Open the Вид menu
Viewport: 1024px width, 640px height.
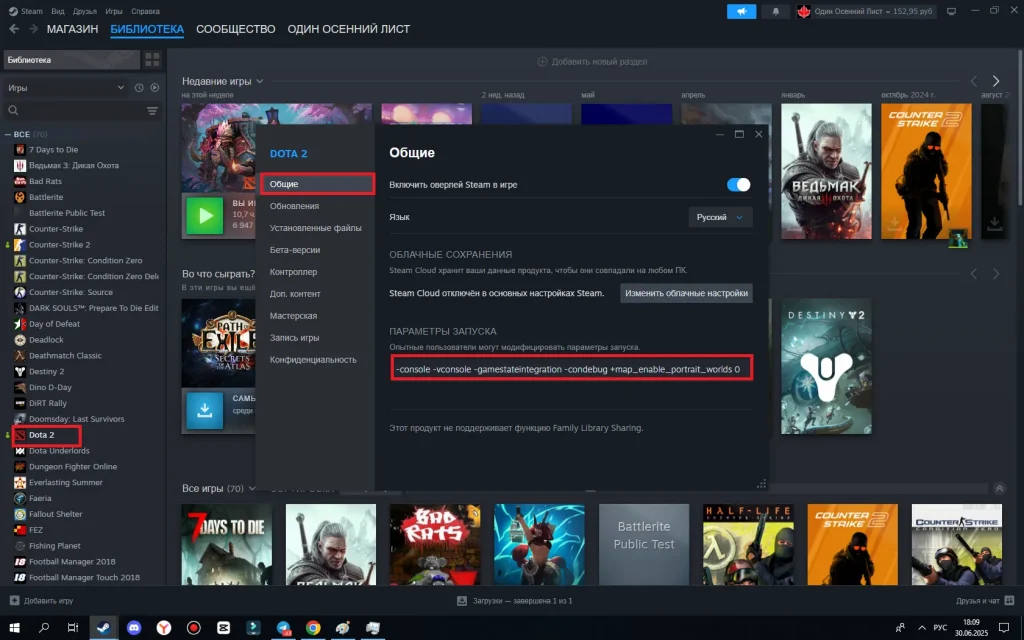tap(57, 11)
